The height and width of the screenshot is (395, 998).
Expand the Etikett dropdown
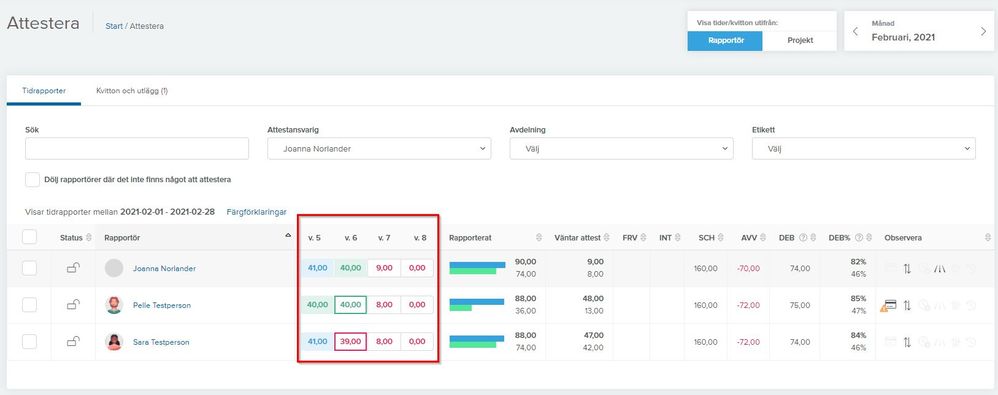[864, 149]
